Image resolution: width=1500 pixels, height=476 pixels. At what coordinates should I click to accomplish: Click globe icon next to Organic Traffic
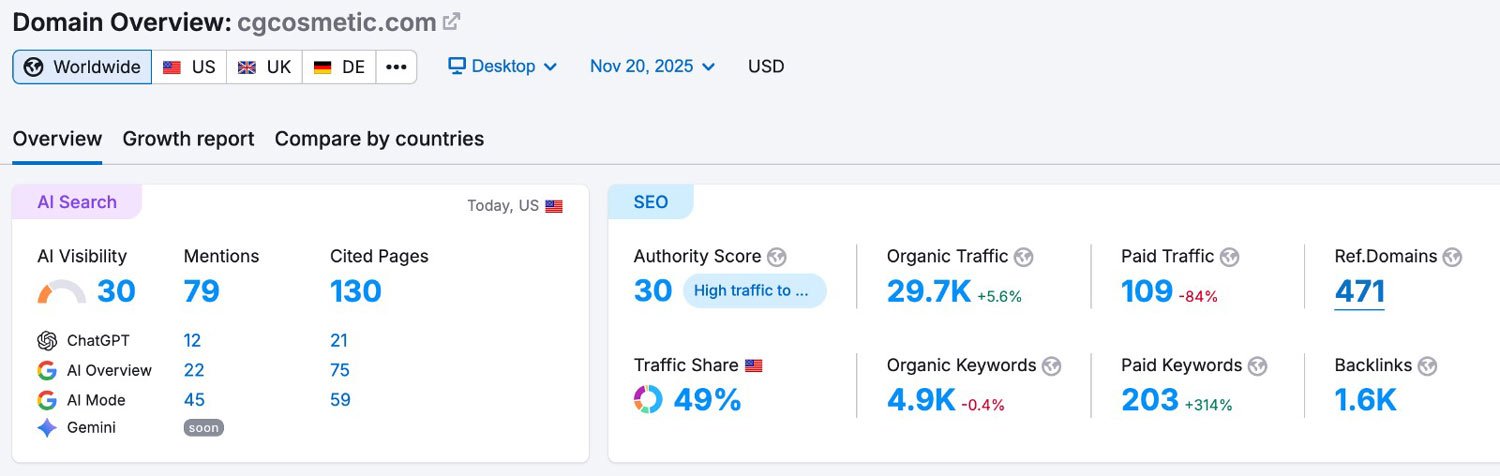[1023, 257]
